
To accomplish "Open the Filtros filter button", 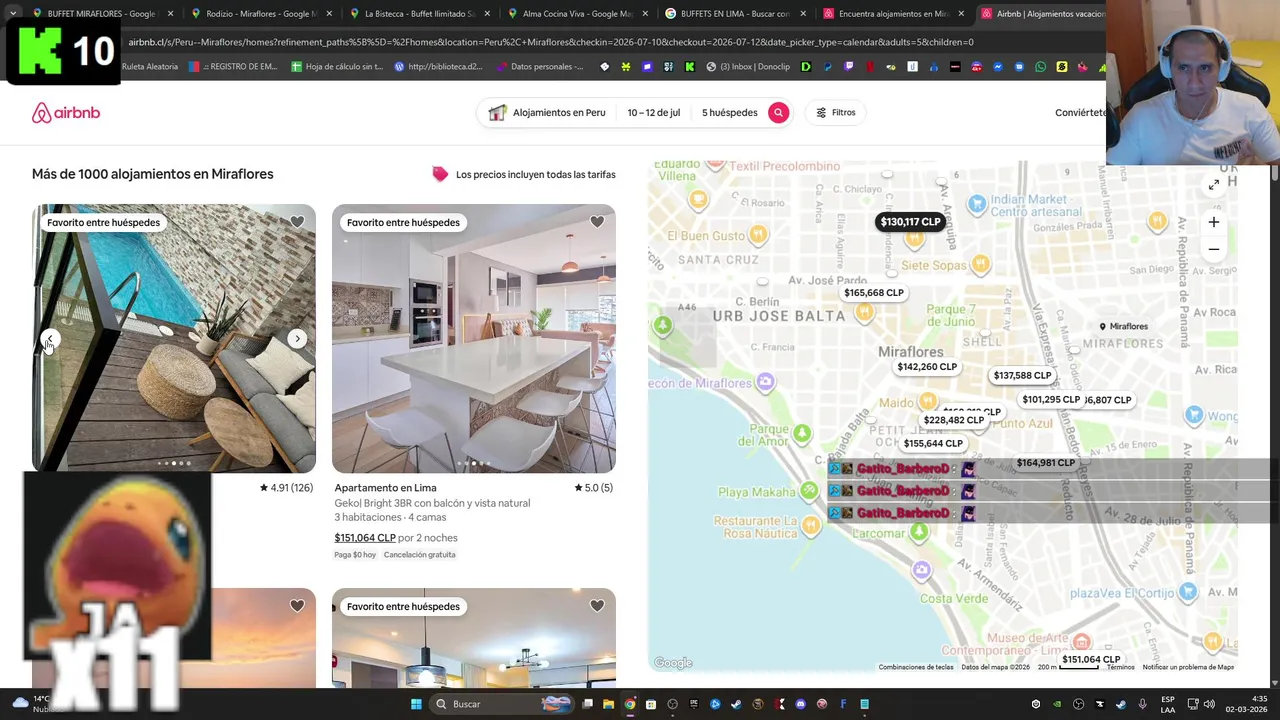I will coord(836,113).
